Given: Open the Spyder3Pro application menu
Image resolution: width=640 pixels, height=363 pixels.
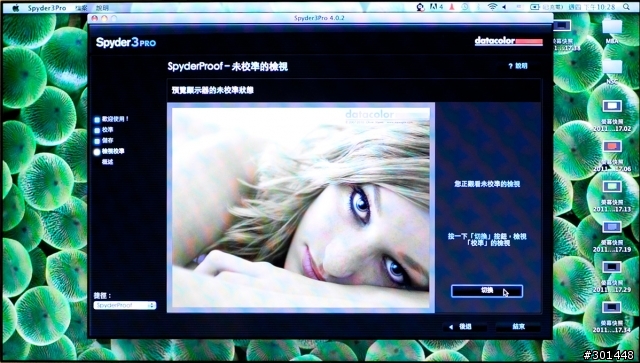Looking at the screenshot, I should [47, 8].
